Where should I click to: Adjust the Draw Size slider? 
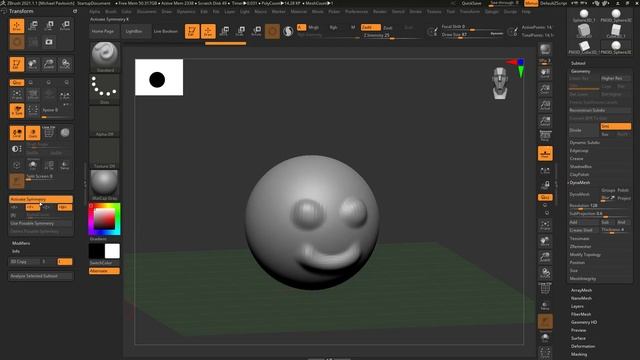[472, 35]
